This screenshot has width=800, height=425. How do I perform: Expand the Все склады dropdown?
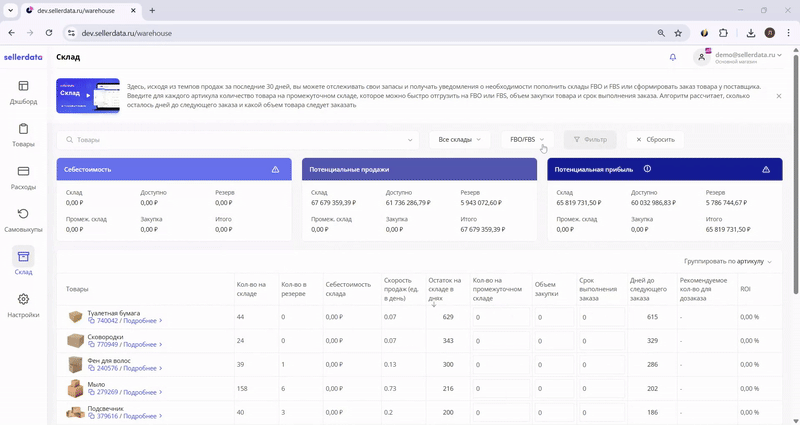click(x=459, y=140)
